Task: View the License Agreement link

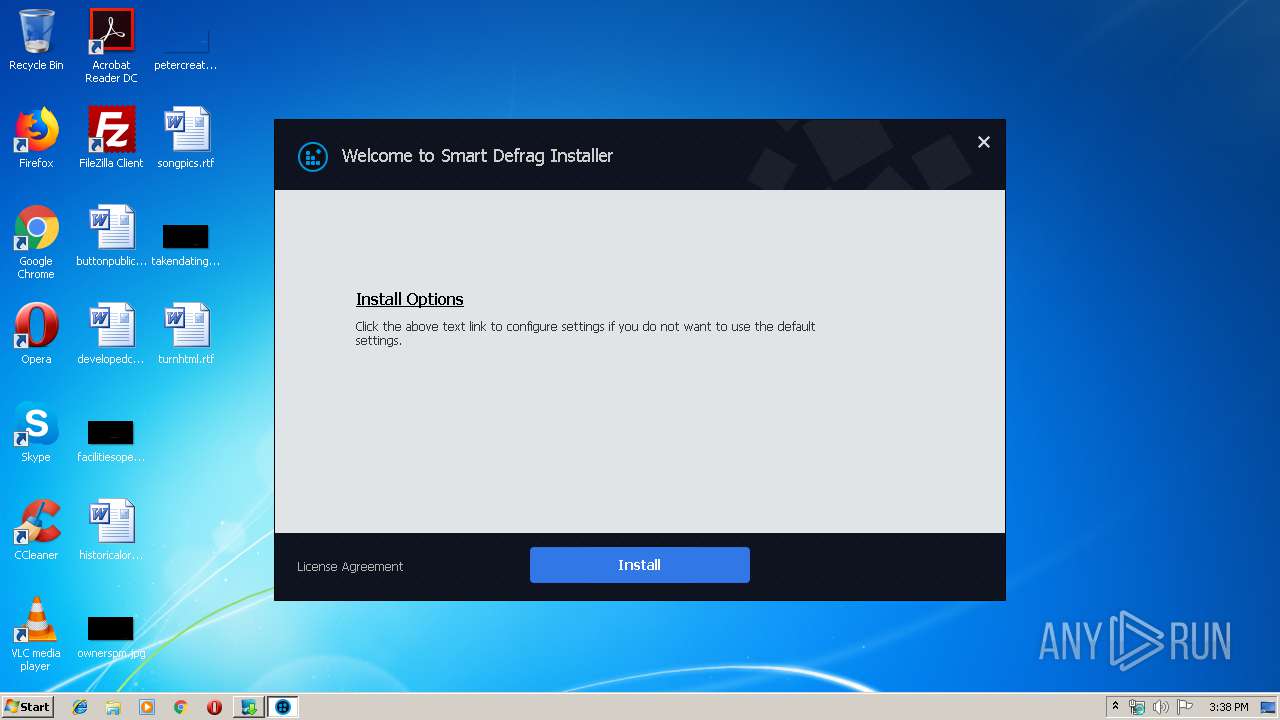Action: click(x=350, y=566)
